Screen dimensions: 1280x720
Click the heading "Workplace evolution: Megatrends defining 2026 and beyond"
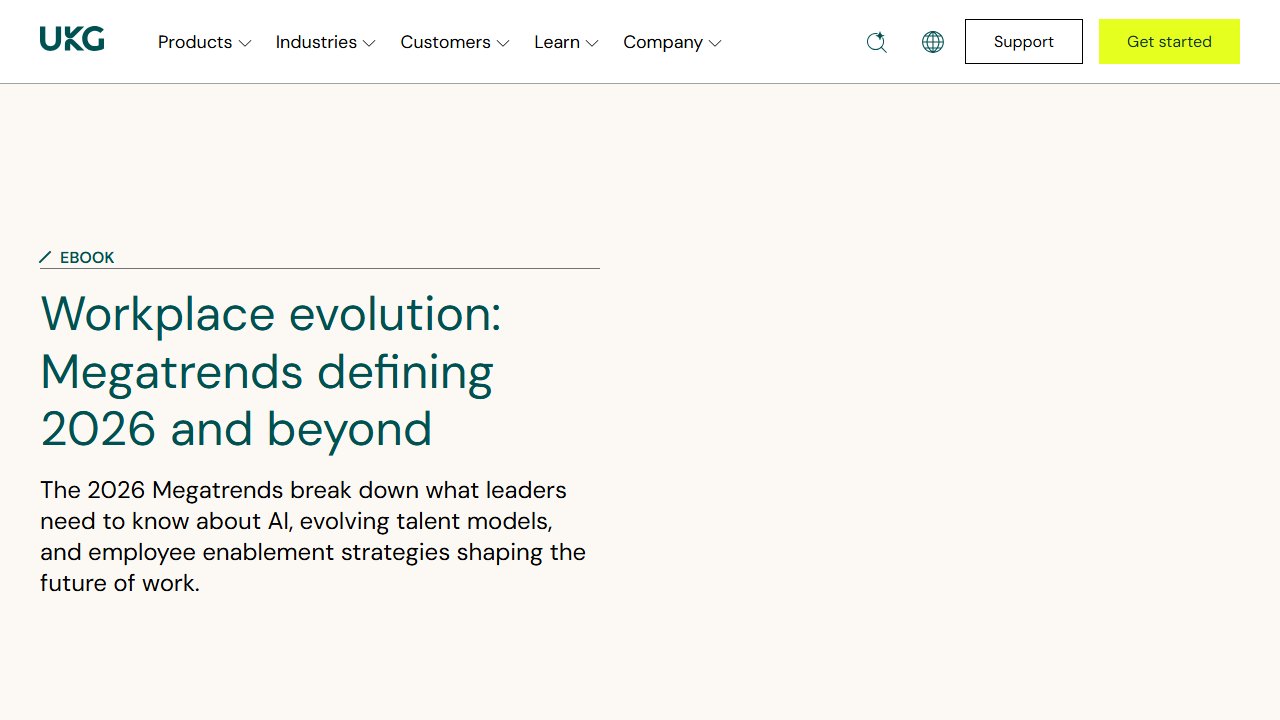271,371
